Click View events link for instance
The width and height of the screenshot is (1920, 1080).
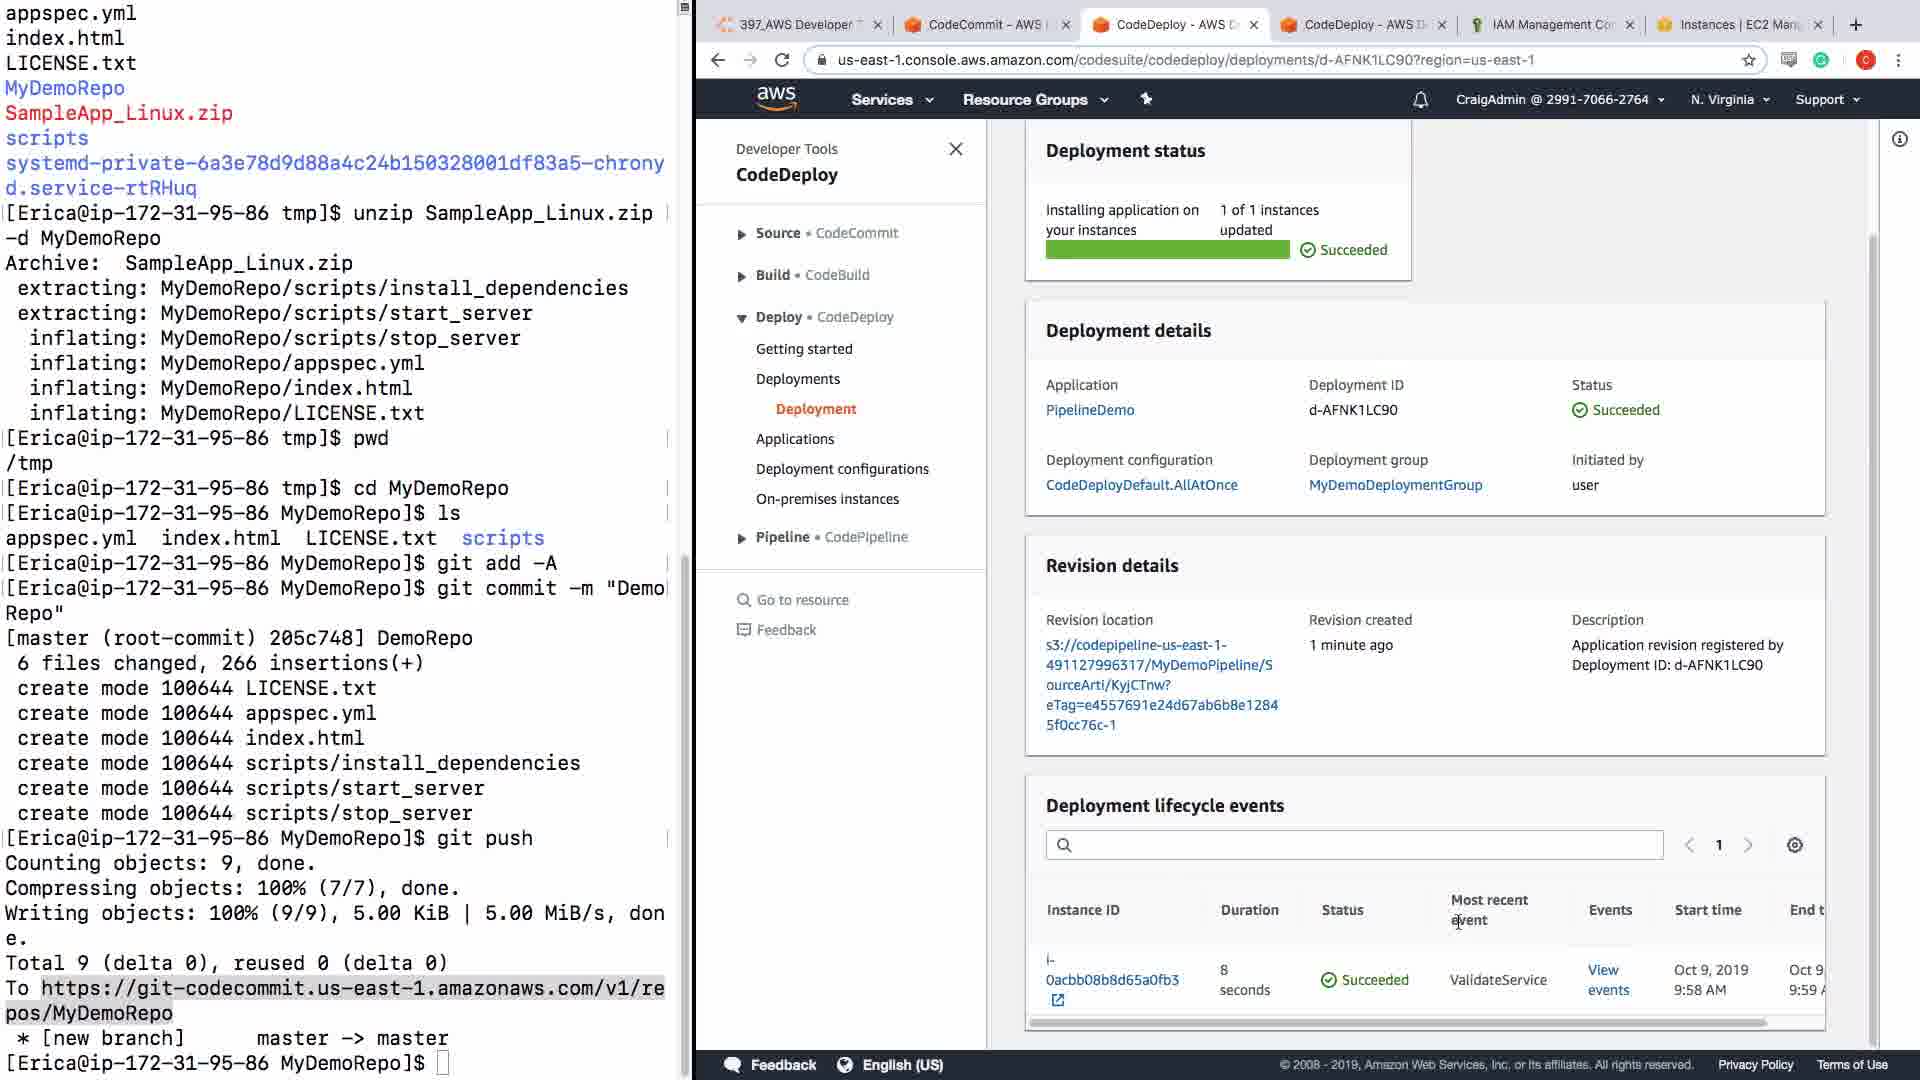[x=1607, y=980]
